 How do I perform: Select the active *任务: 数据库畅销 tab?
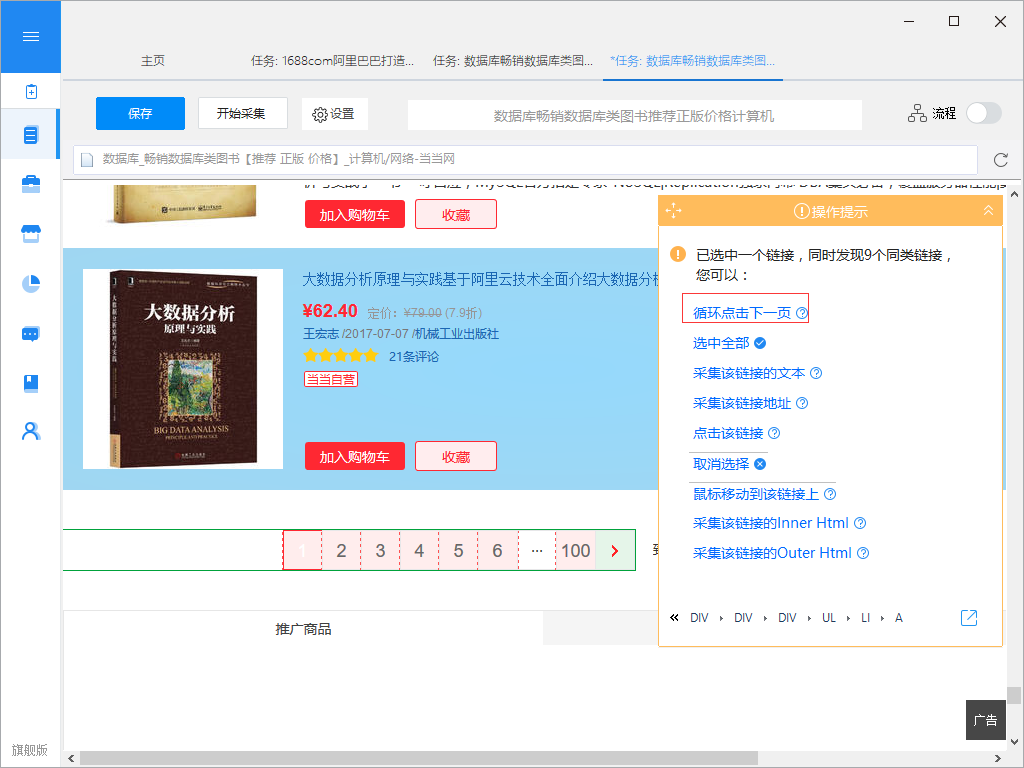click(693, 61)
